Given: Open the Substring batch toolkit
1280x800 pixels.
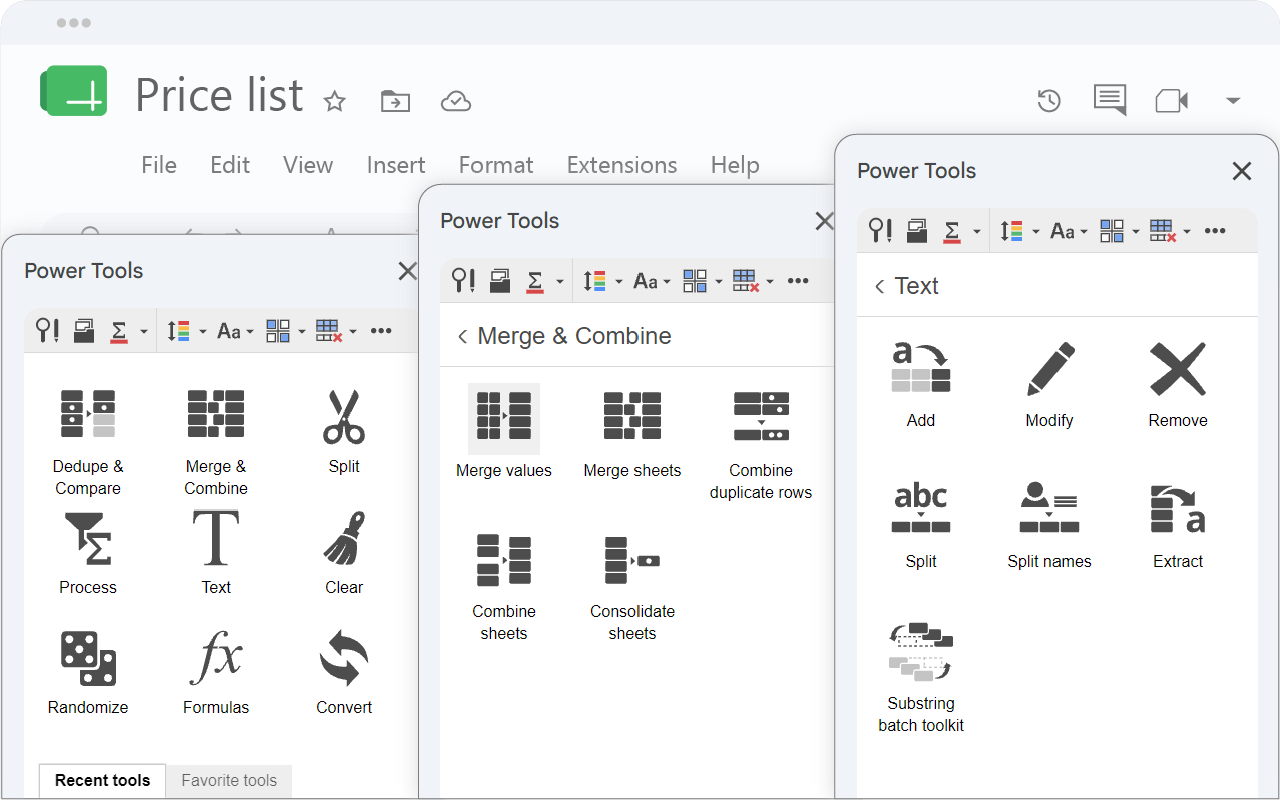Looking at the screenshot, I should click(921, 678).
